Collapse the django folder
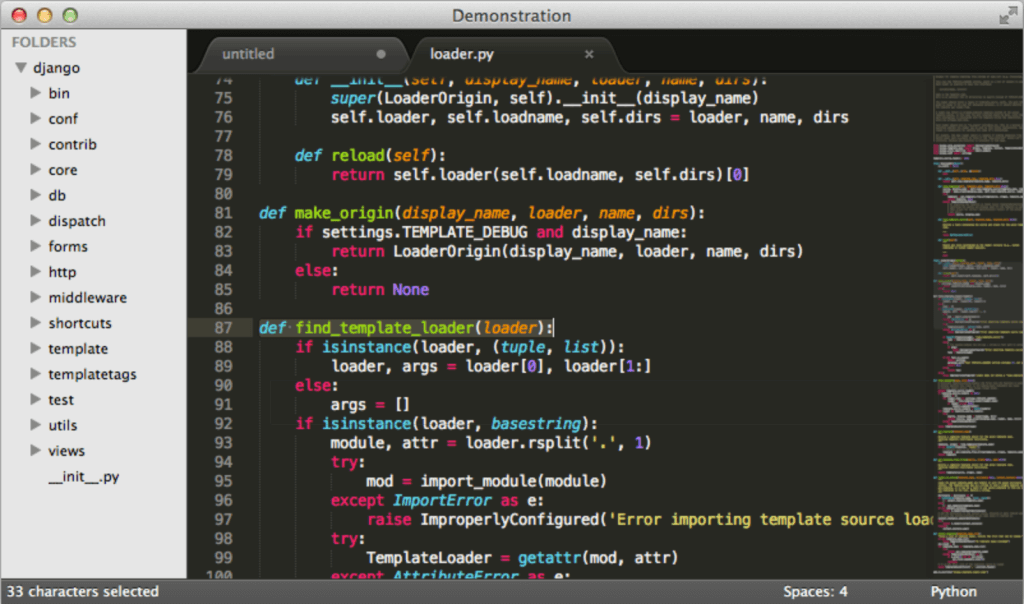The width and height of the screenshot is (1024, 604). 21,67
